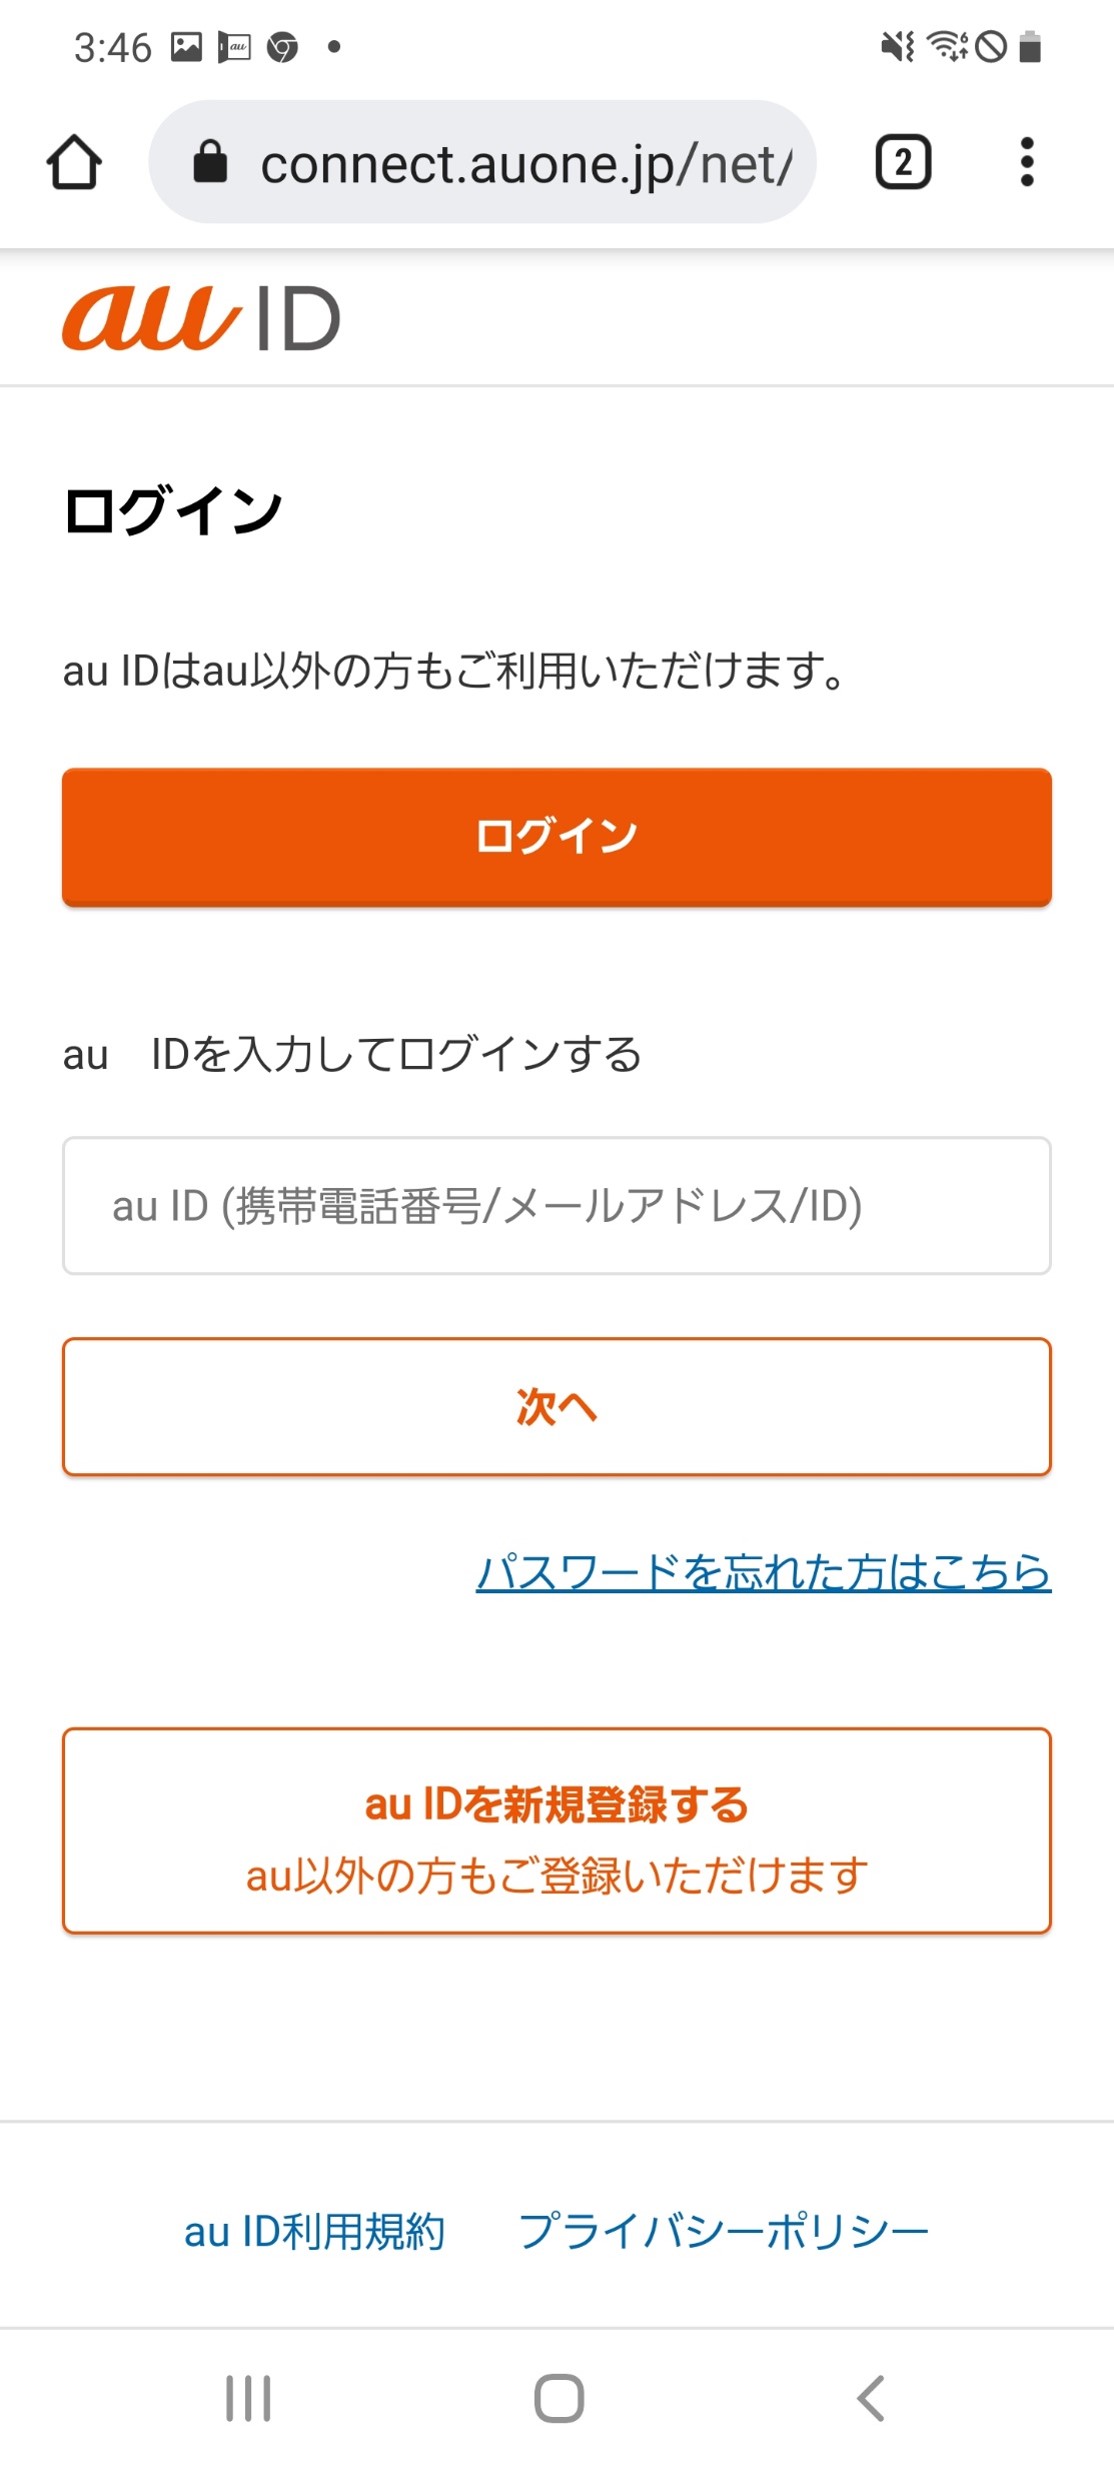Focus the au ID input field
The image size is (1114, 2475).
(557, 1205)
